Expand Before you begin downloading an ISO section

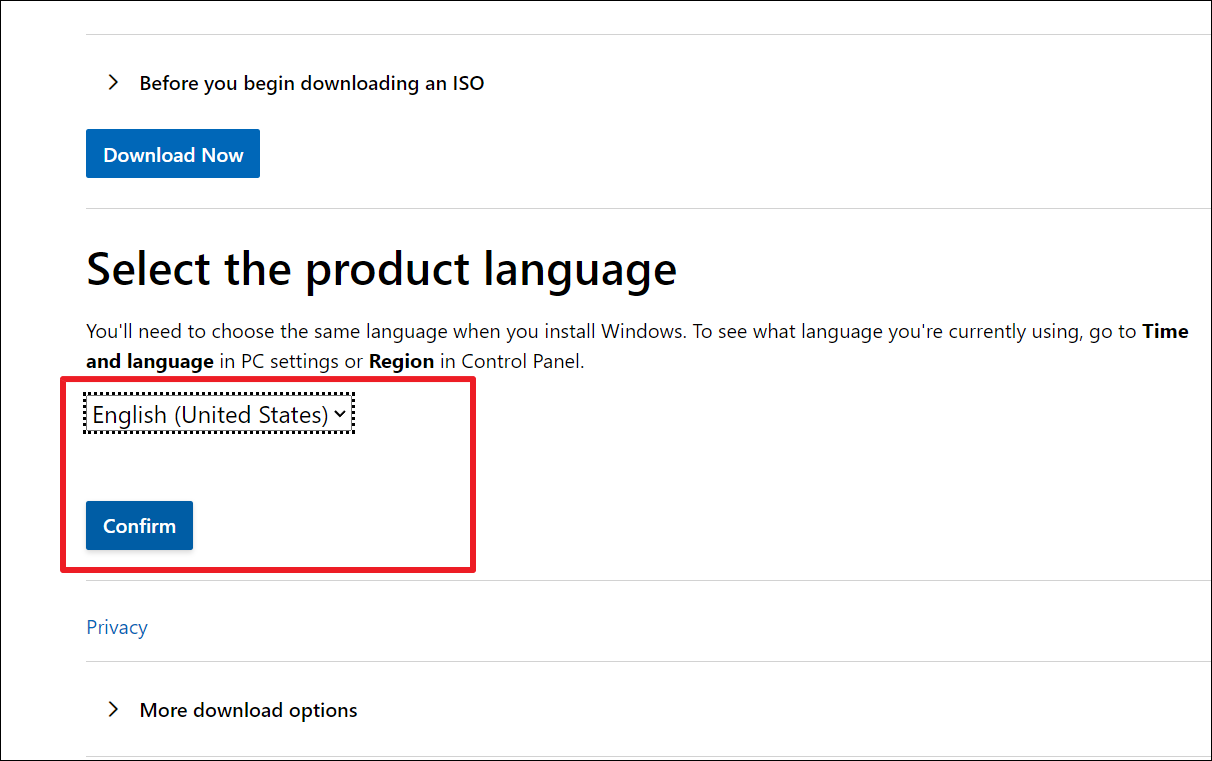point(311,84)
